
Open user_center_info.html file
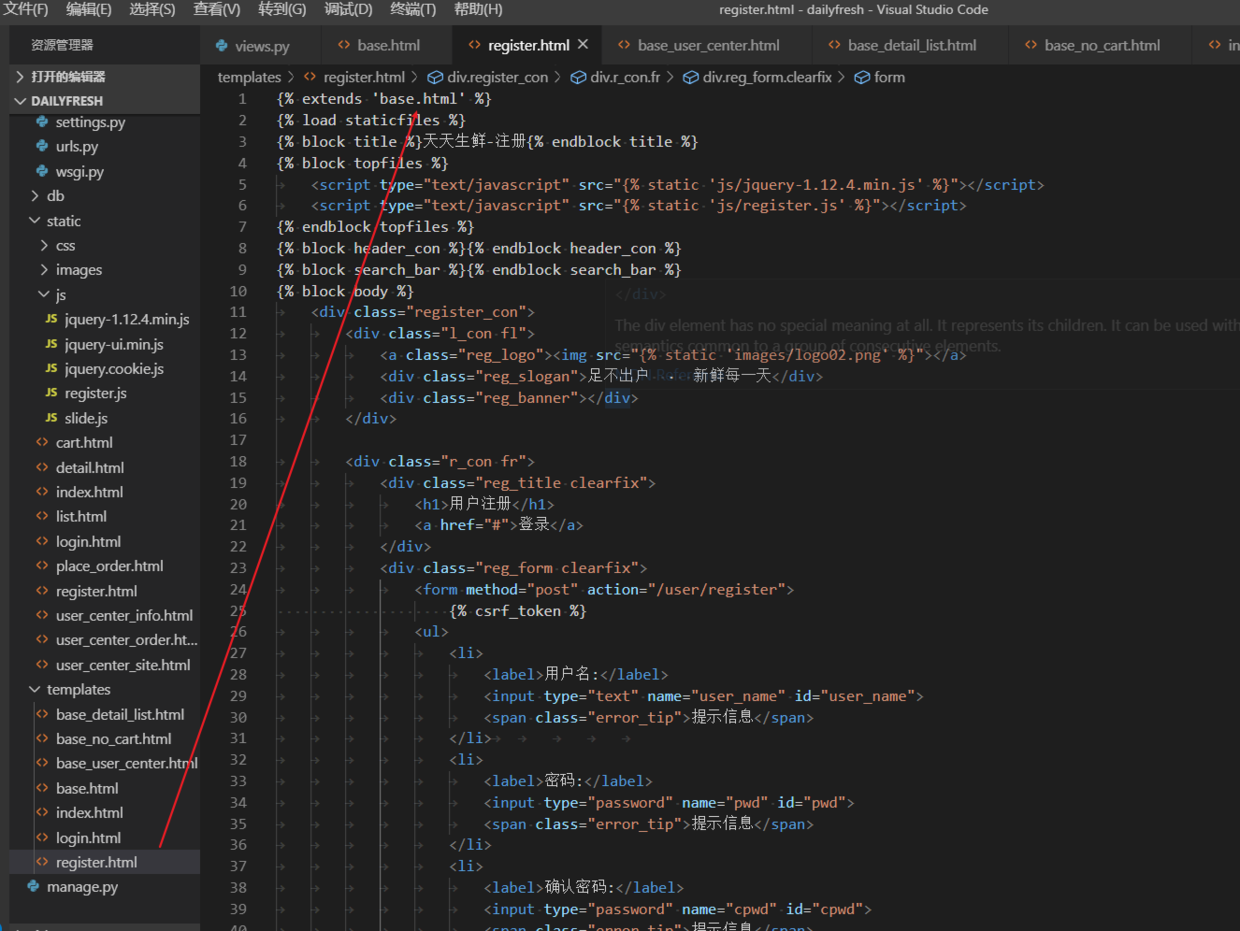pos(104,615)
